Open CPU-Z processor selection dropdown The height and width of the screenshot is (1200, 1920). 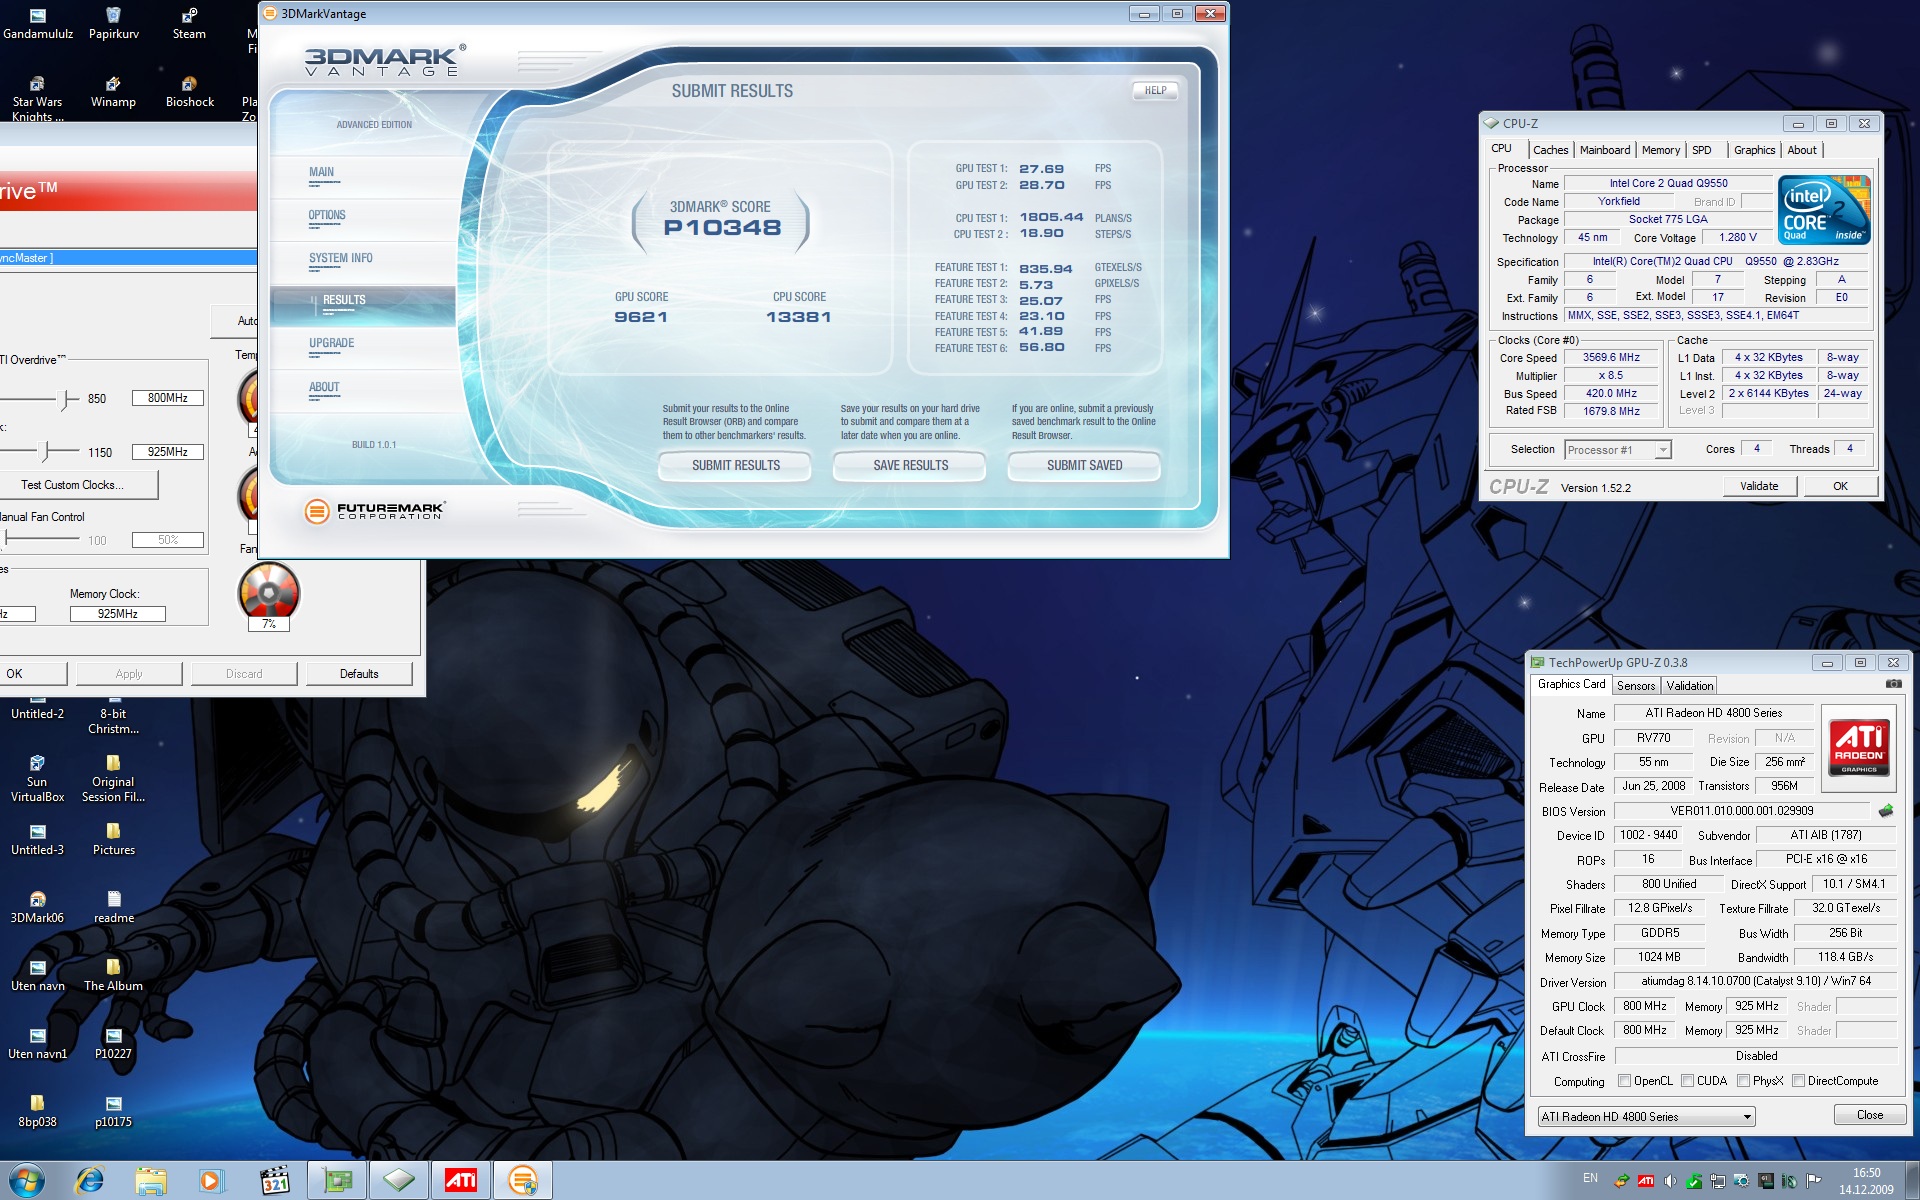[1618, 450]
